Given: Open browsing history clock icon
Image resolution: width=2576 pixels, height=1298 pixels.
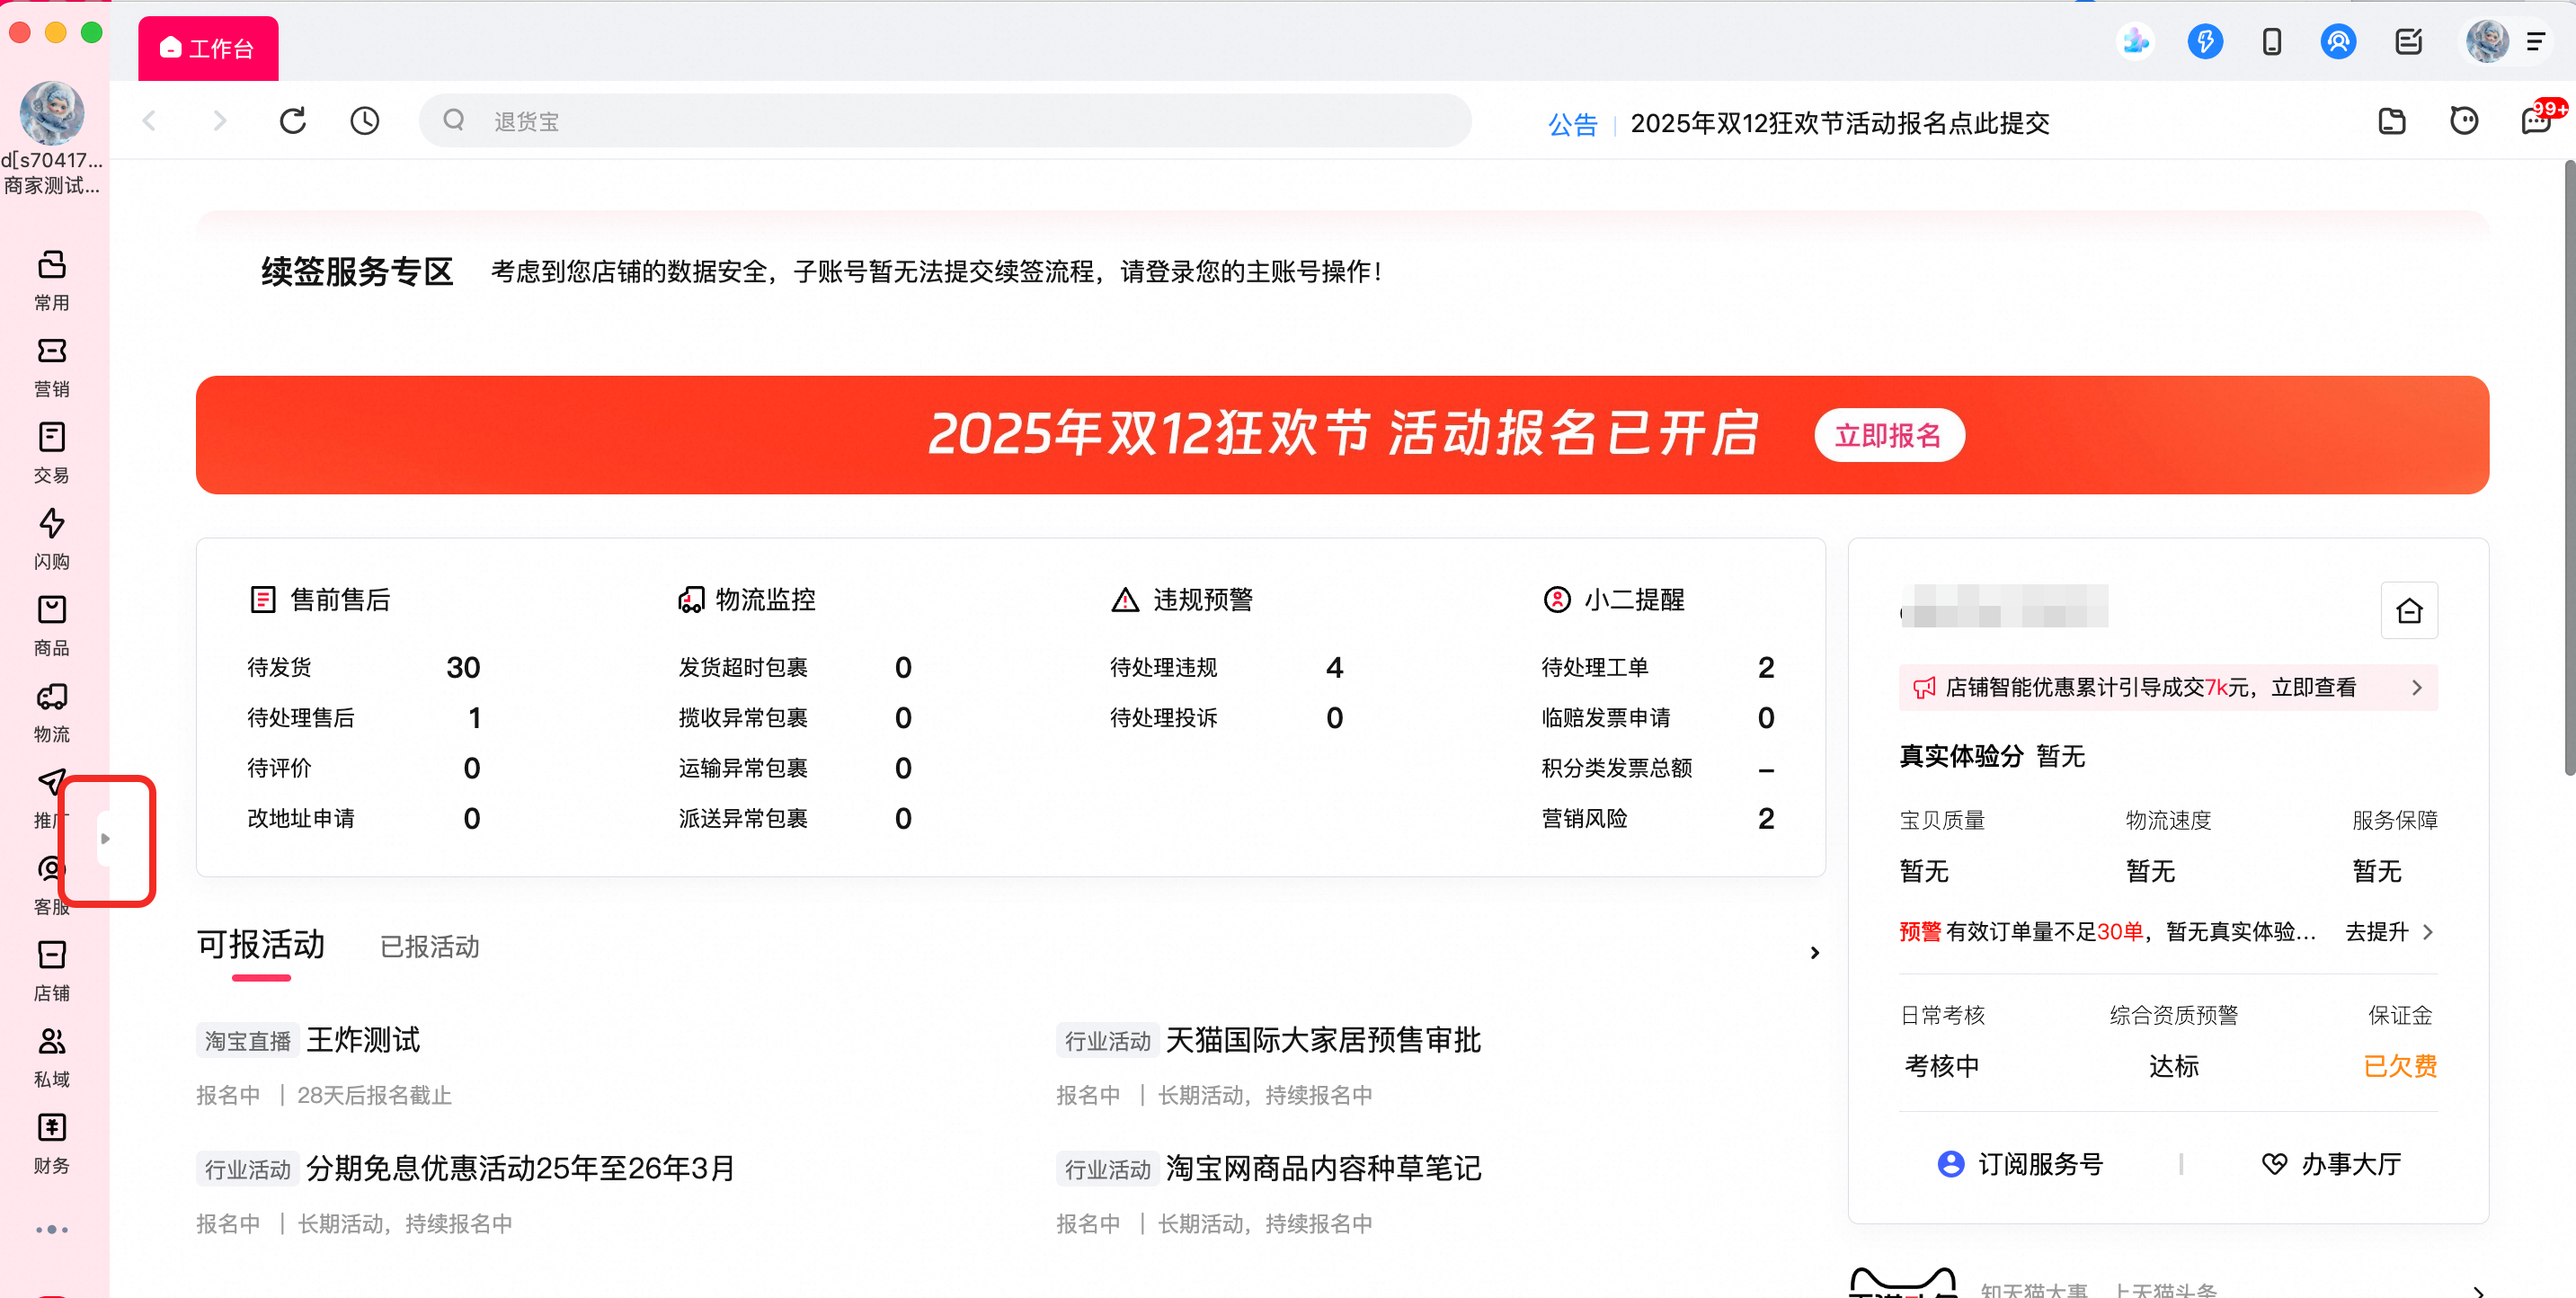Looking at the screenshot, I should coord(364,121).
